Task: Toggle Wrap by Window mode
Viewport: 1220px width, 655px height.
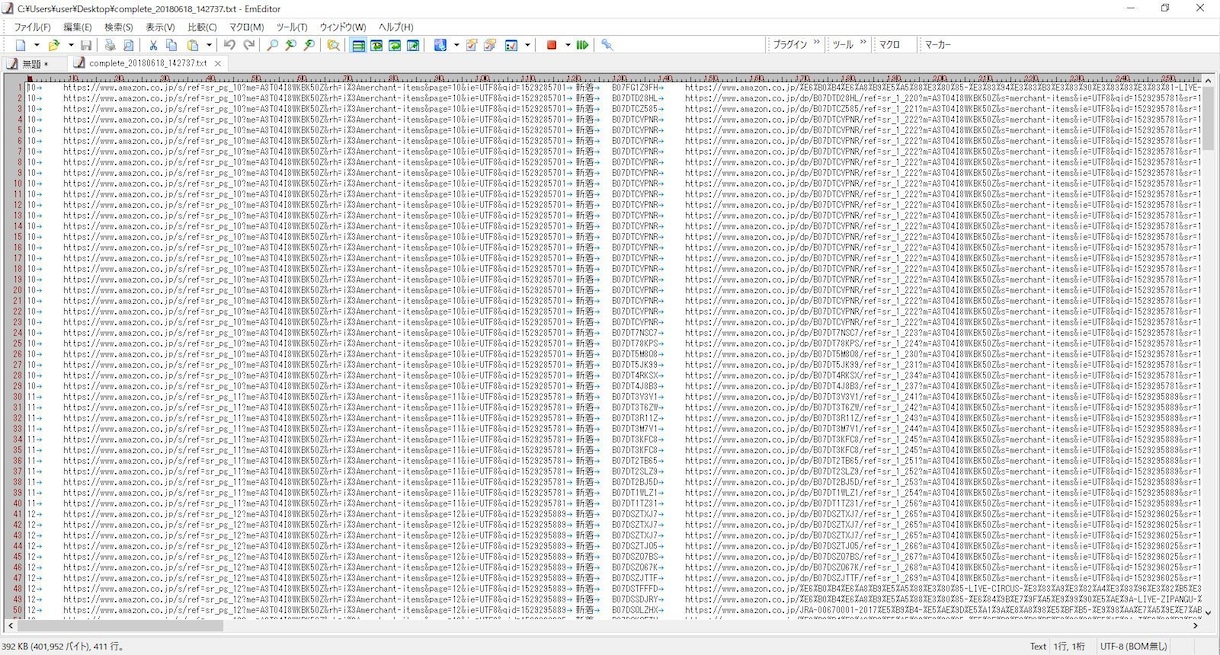Action: (x=395, y=45)
